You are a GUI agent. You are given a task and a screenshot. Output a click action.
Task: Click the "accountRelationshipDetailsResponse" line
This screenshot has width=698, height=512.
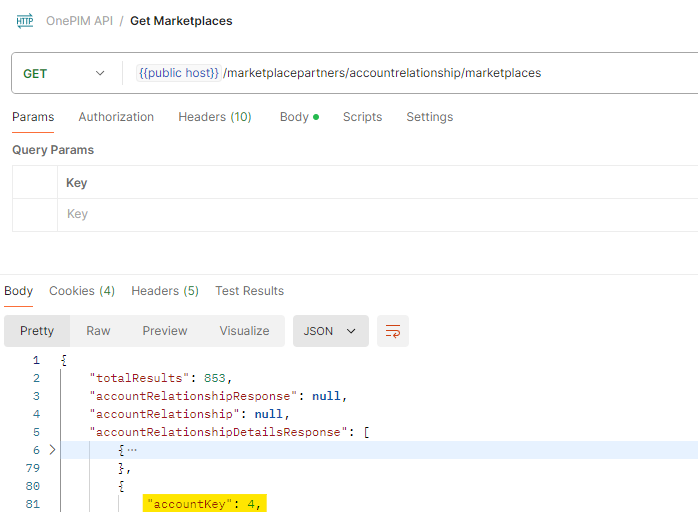click(229, 432)
